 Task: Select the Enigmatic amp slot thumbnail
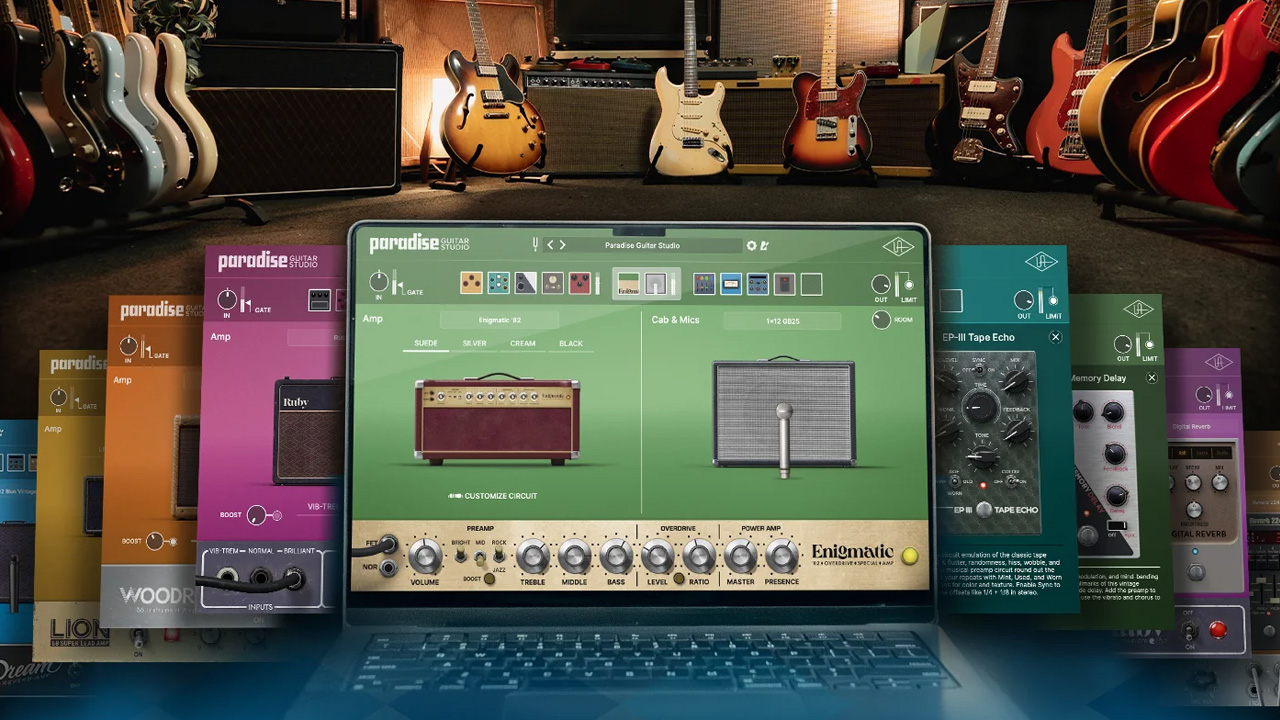coord(629,284)
